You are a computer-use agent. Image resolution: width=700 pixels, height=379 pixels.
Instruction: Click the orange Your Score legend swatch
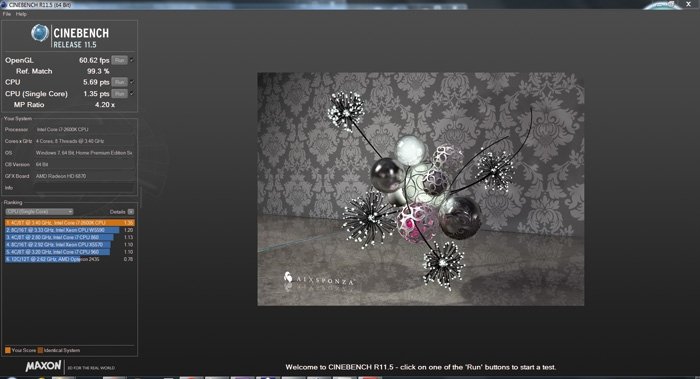(8, 350)
